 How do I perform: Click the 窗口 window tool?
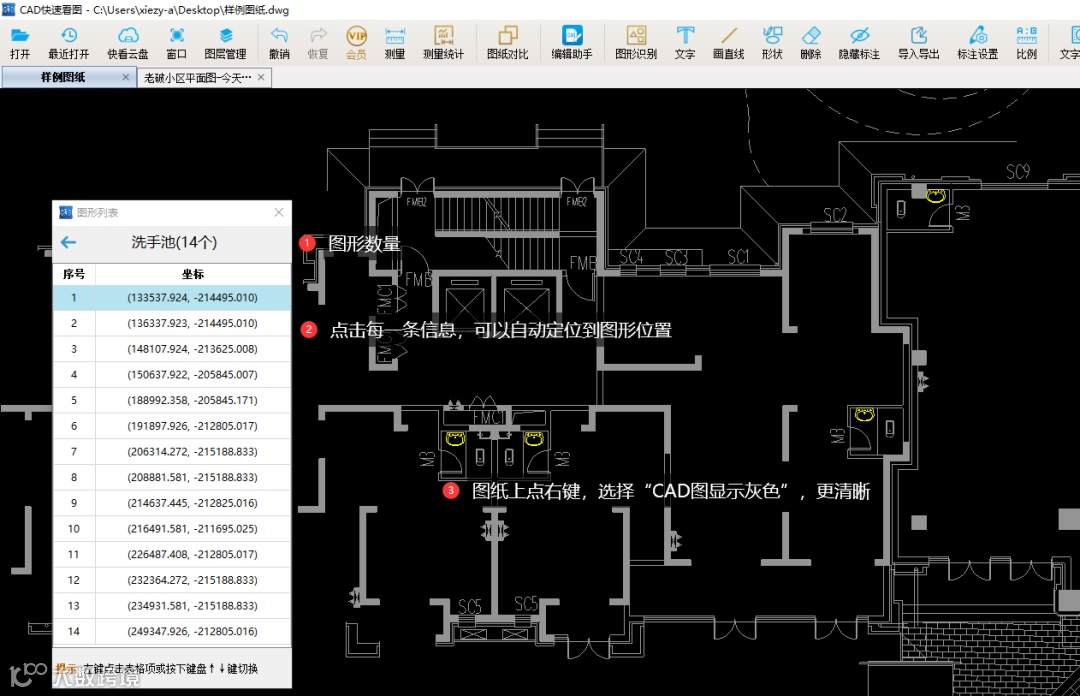click(176, 43)
